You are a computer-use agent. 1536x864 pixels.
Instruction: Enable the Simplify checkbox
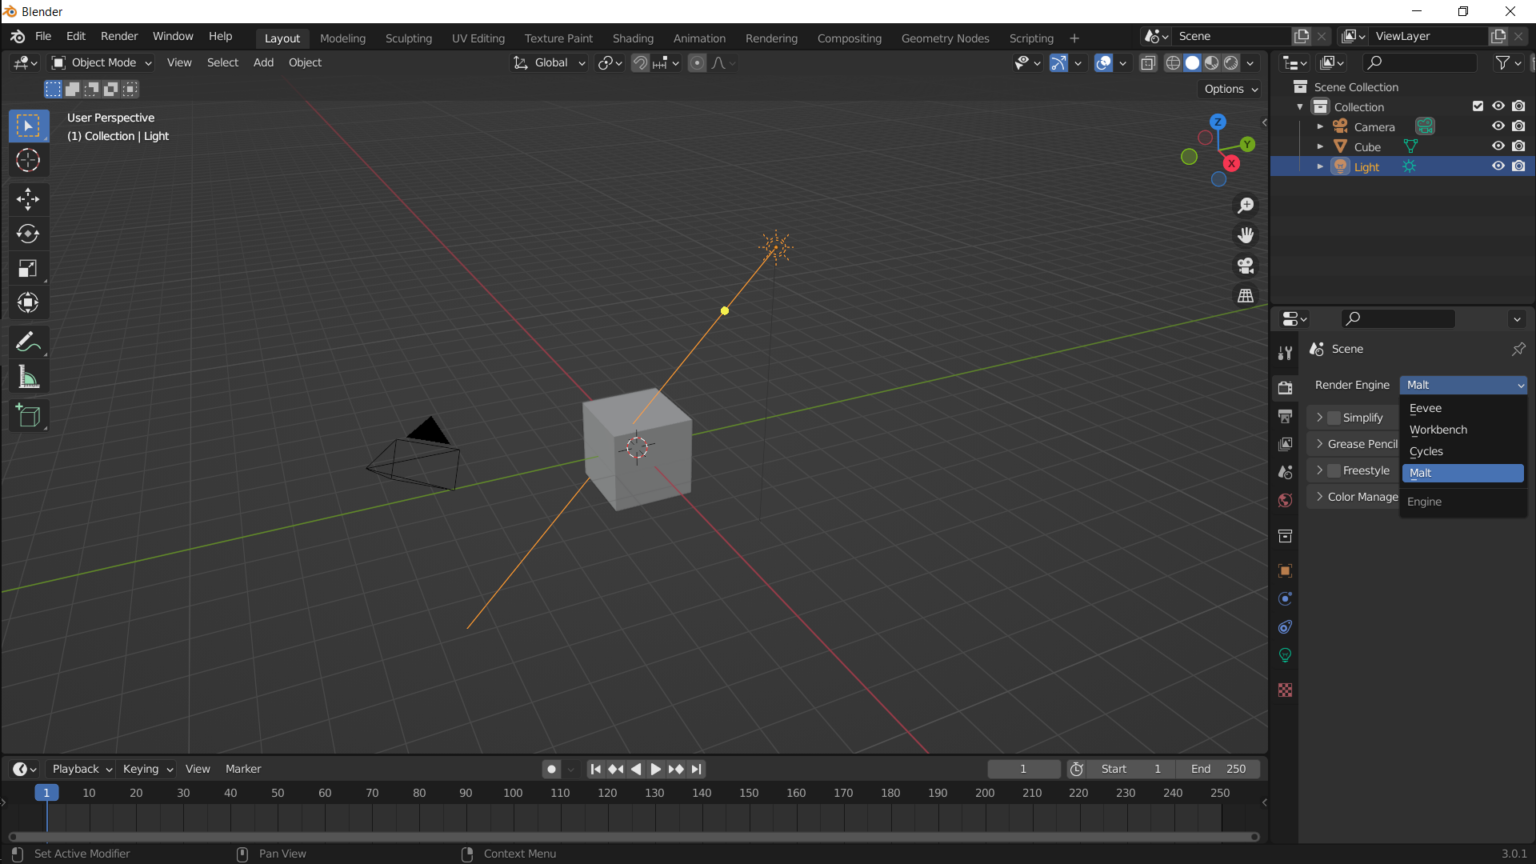tap(1334, 417)
